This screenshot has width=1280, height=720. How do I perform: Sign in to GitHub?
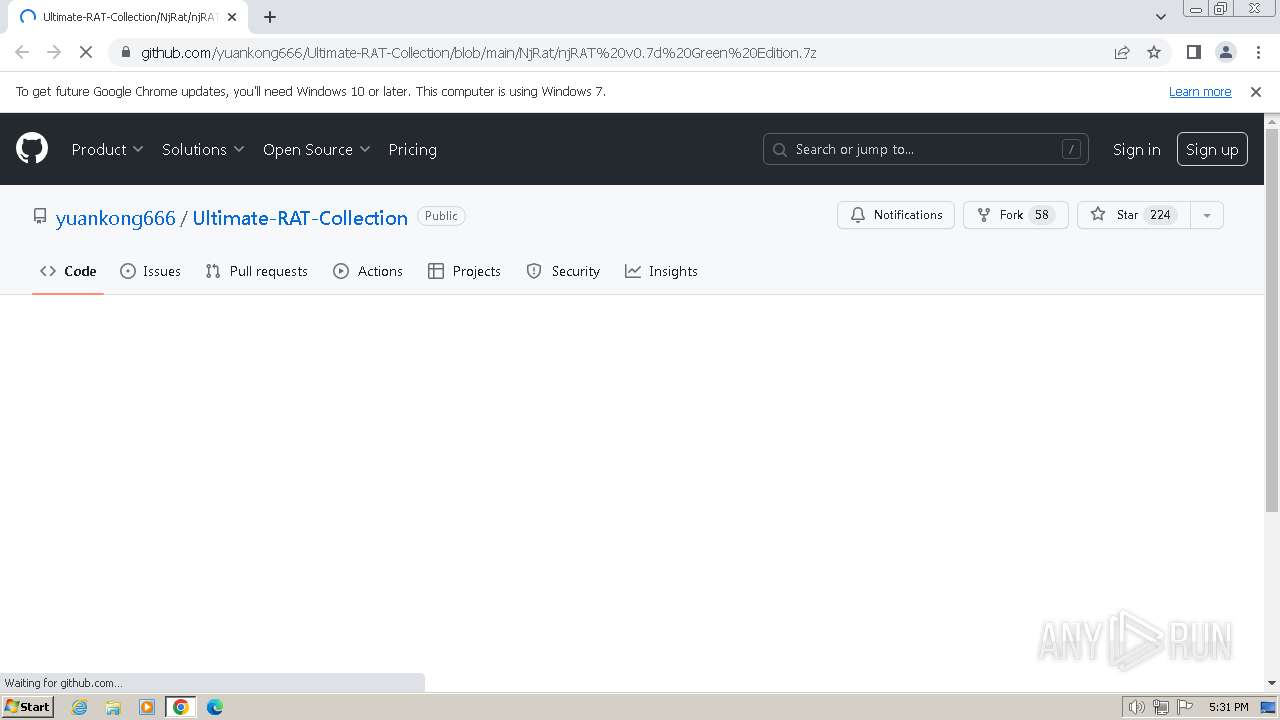1136,149
